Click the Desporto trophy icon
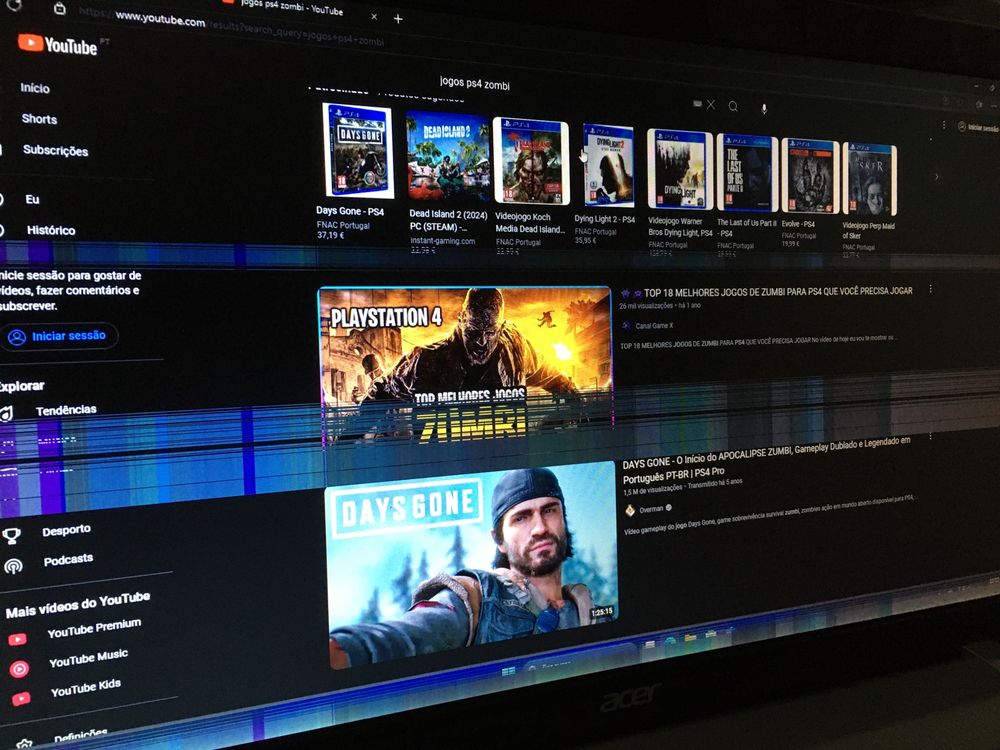 (x=11, y=536)
